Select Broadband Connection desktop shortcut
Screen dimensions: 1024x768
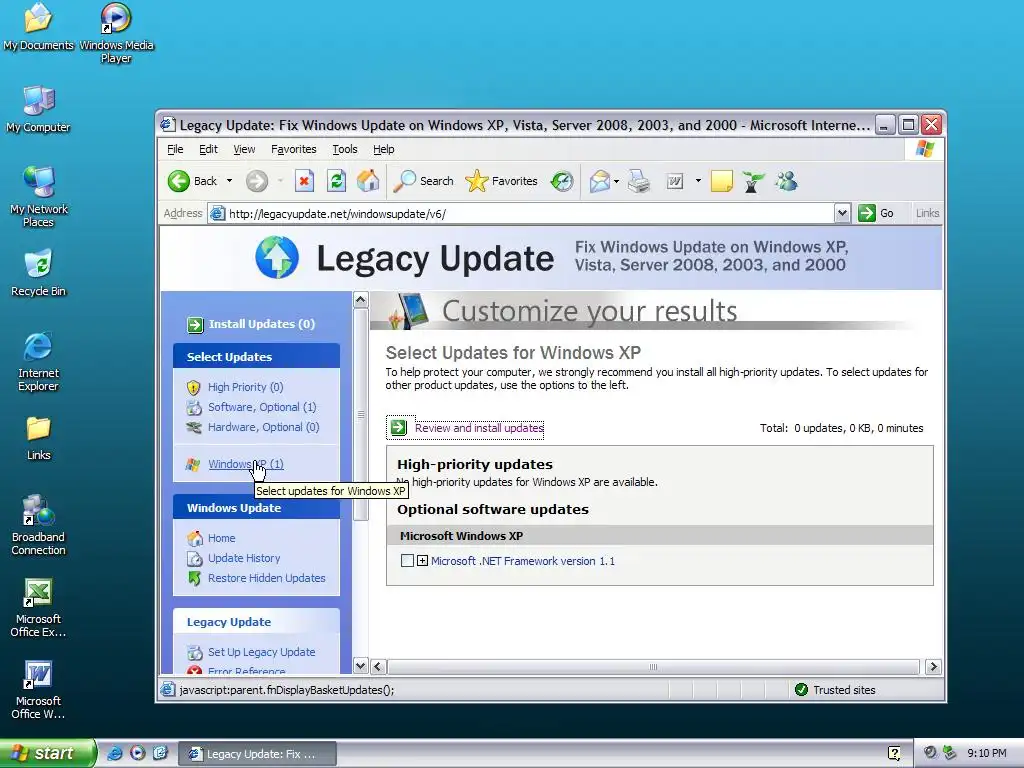(38, 525)
